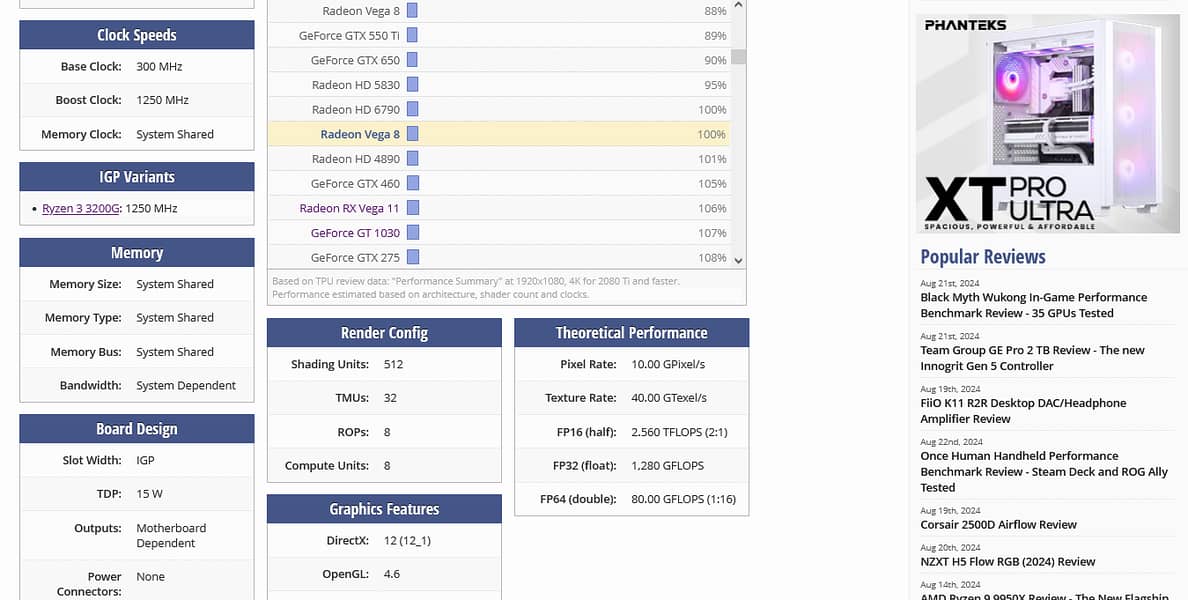The width and height of the screenshot is (1188, 600).
Task: Open Black Myth Wukong benchmark review
Action: point(1033,305)
